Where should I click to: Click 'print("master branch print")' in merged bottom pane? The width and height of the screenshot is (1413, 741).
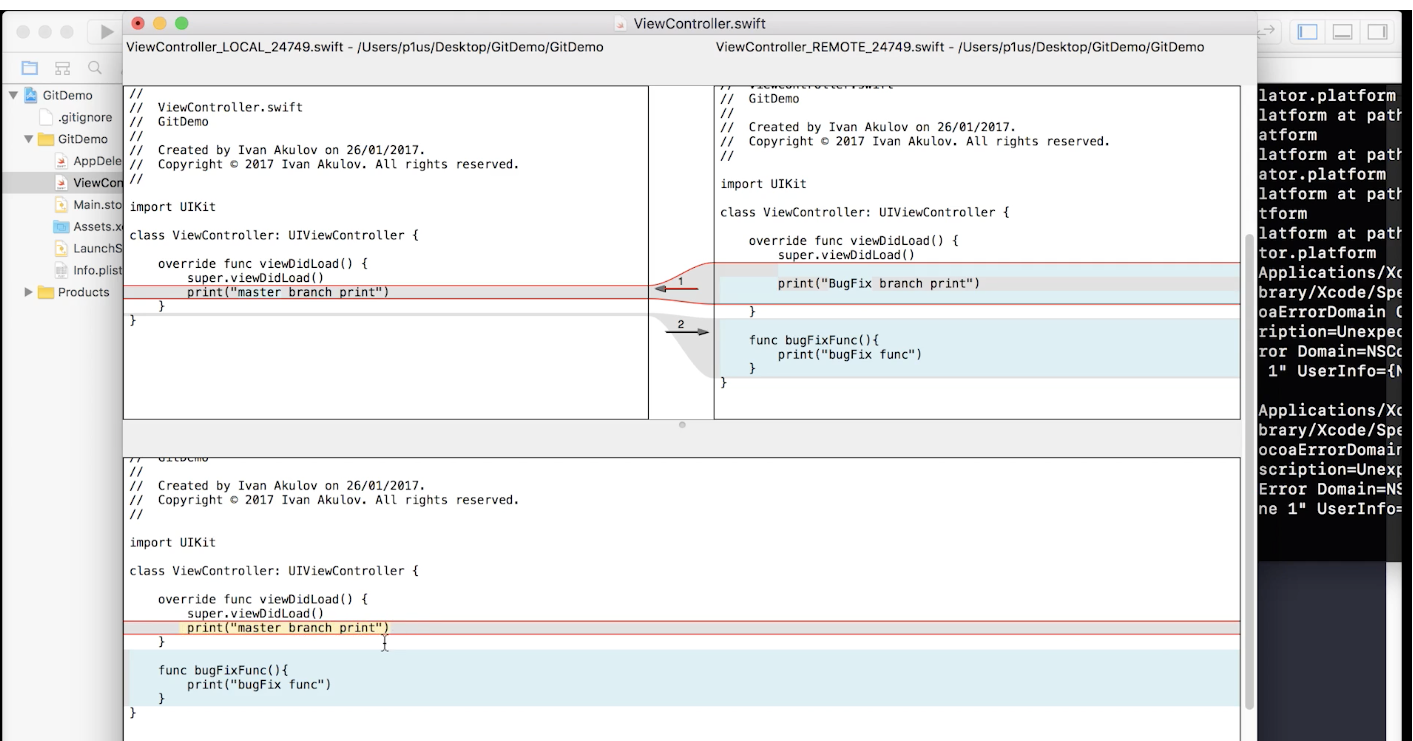(x=288, y=628)
